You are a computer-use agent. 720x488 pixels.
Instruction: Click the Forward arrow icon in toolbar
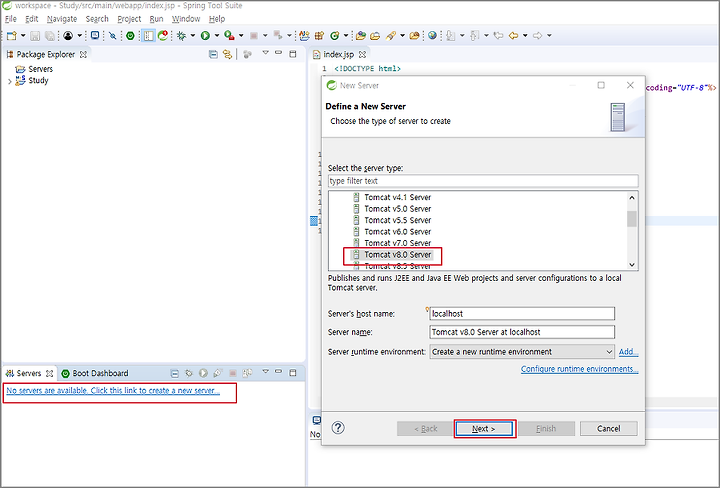tap(537, 35)
